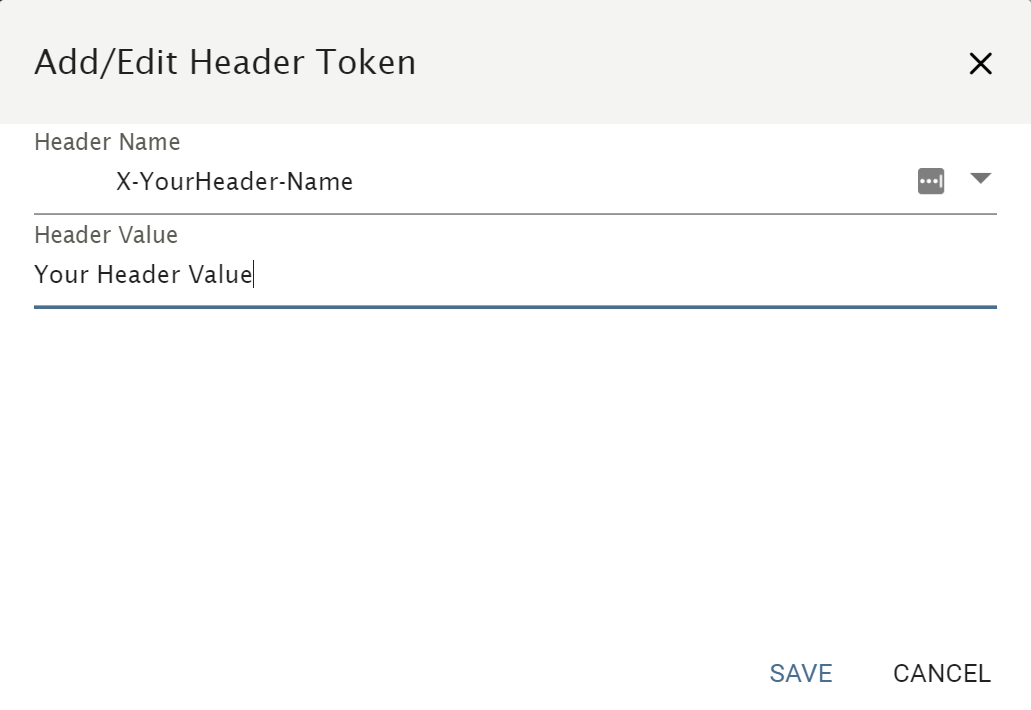
Task: Click blank space left of X-YourHeader-Name
Action: coord(72,182)
